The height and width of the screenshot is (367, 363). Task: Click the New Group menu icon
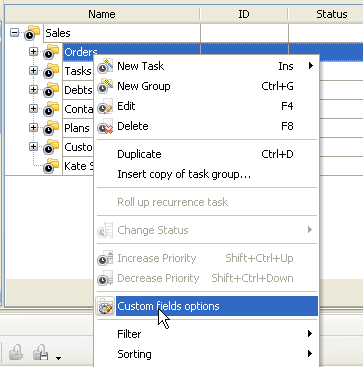click(x=105, y=86)
